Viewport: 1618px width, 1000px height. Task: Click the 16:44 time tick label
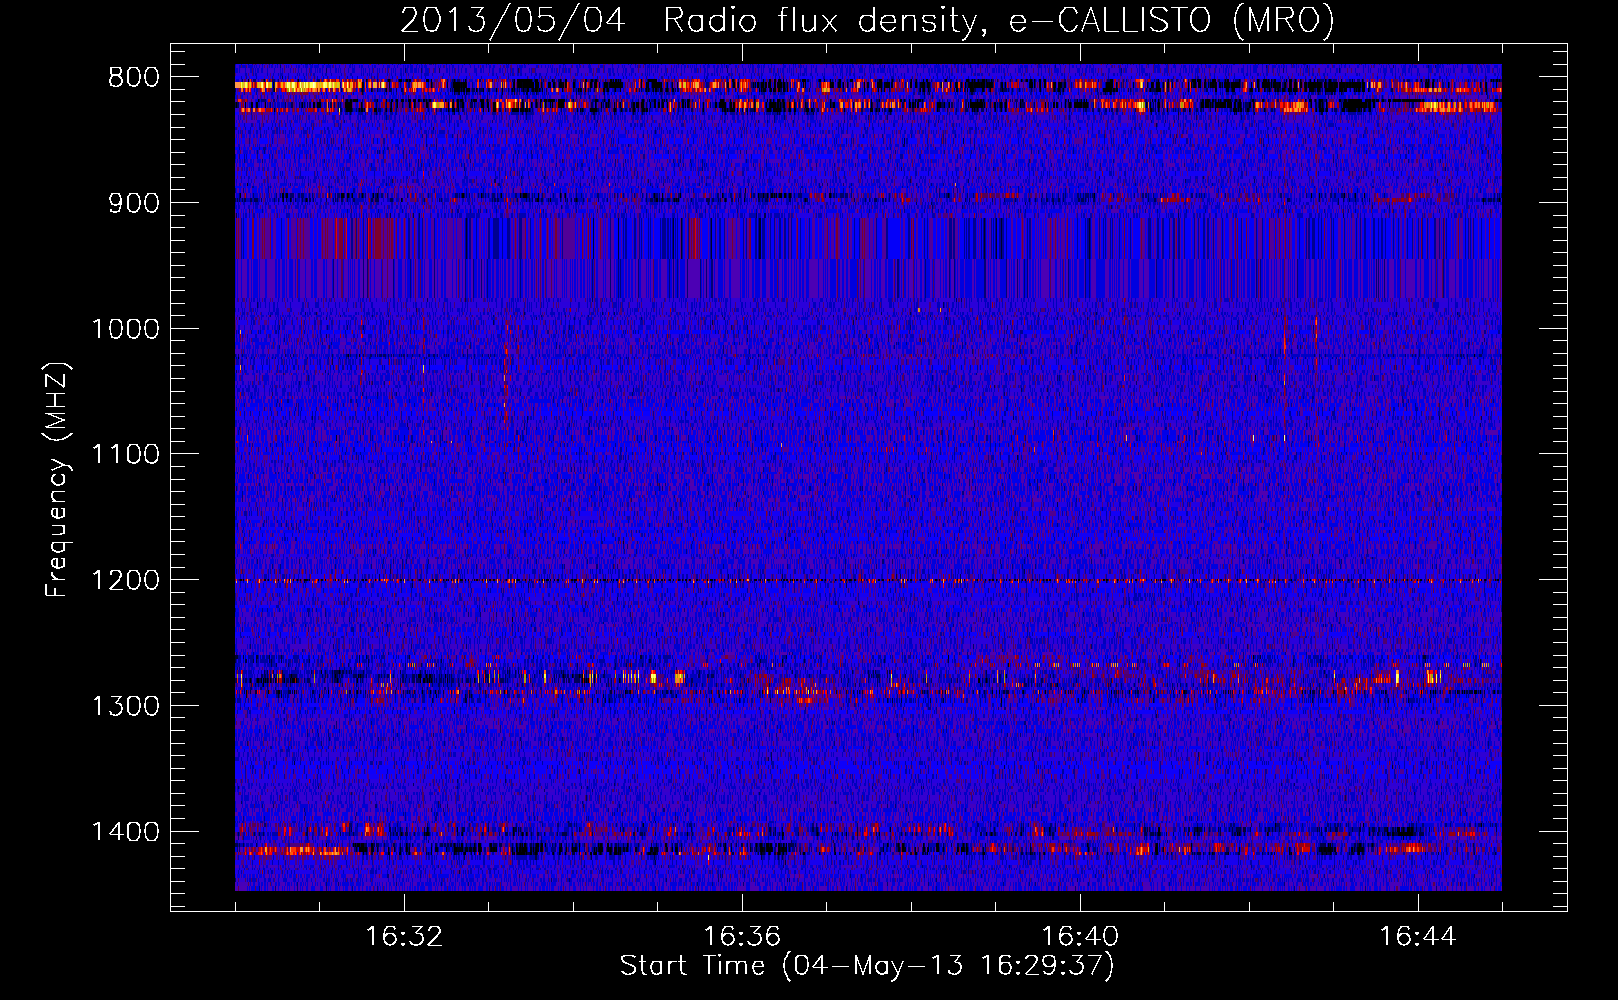(1418, 937)
